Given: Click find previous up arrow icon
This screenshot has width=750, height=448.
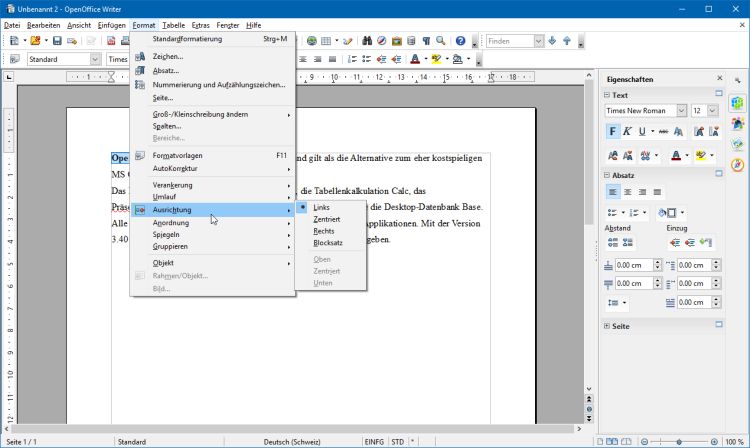Looking at the screenshot, I should 567,41.
